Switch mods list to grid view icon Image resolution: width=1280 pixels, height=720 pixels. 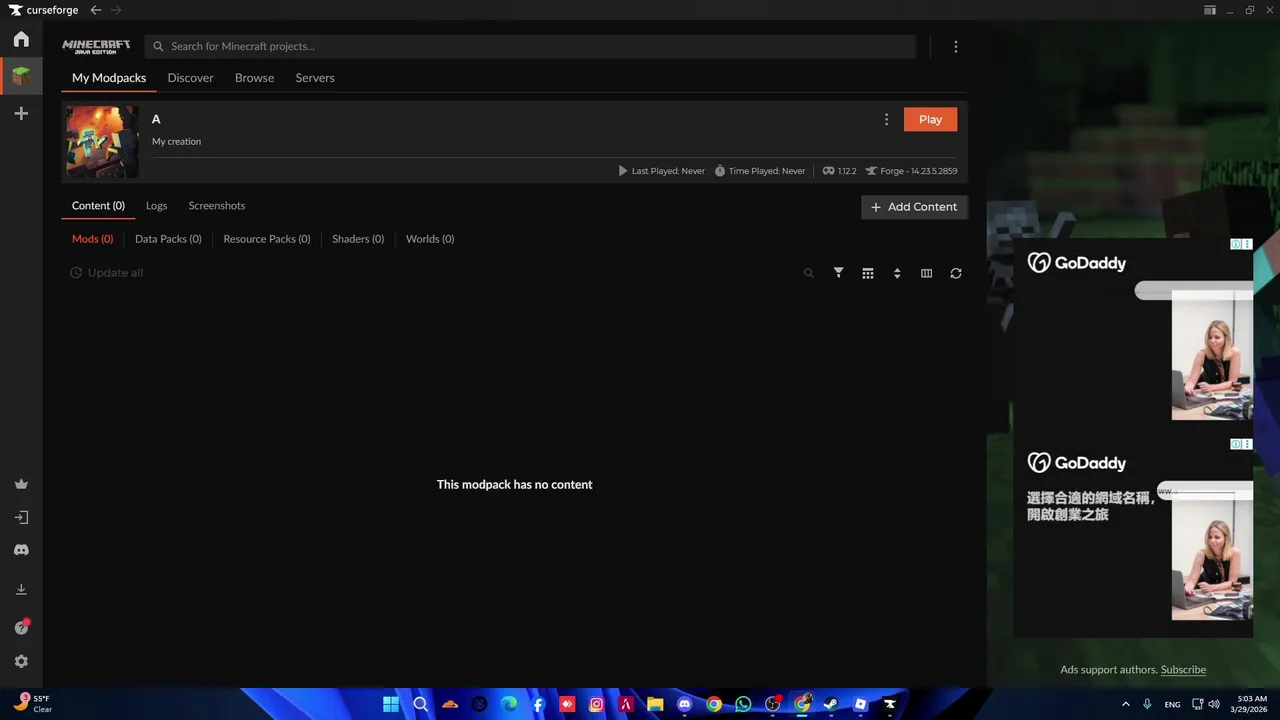[x=868, y=273]
